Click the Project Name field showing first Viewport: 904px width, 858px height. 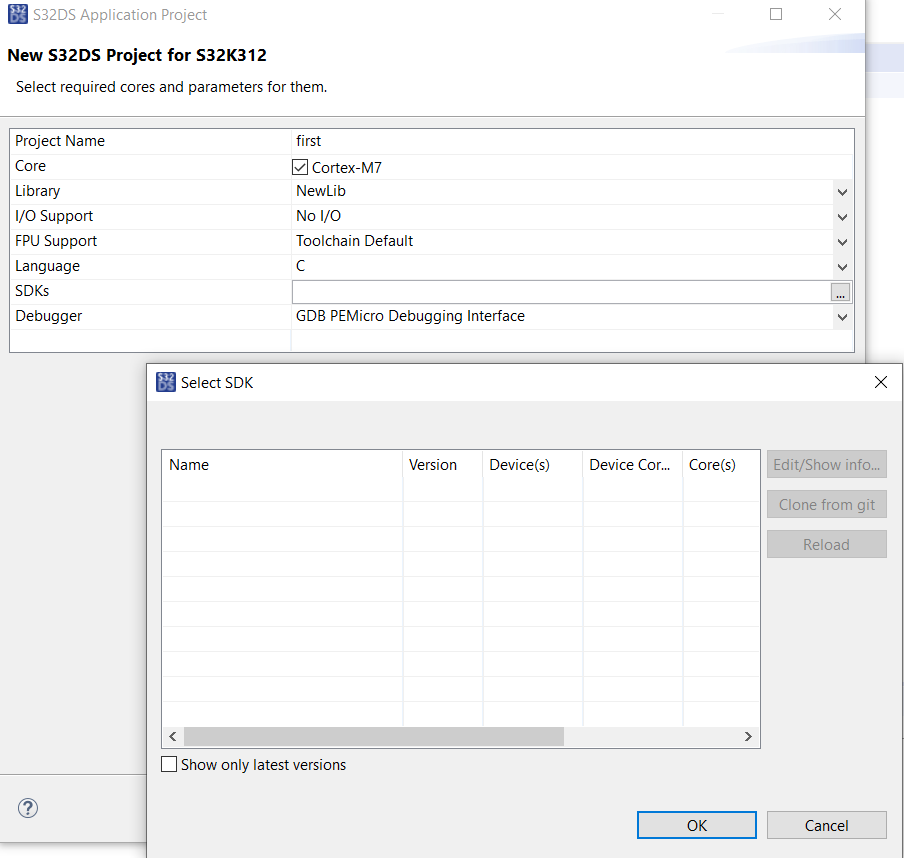click(400, 141)
